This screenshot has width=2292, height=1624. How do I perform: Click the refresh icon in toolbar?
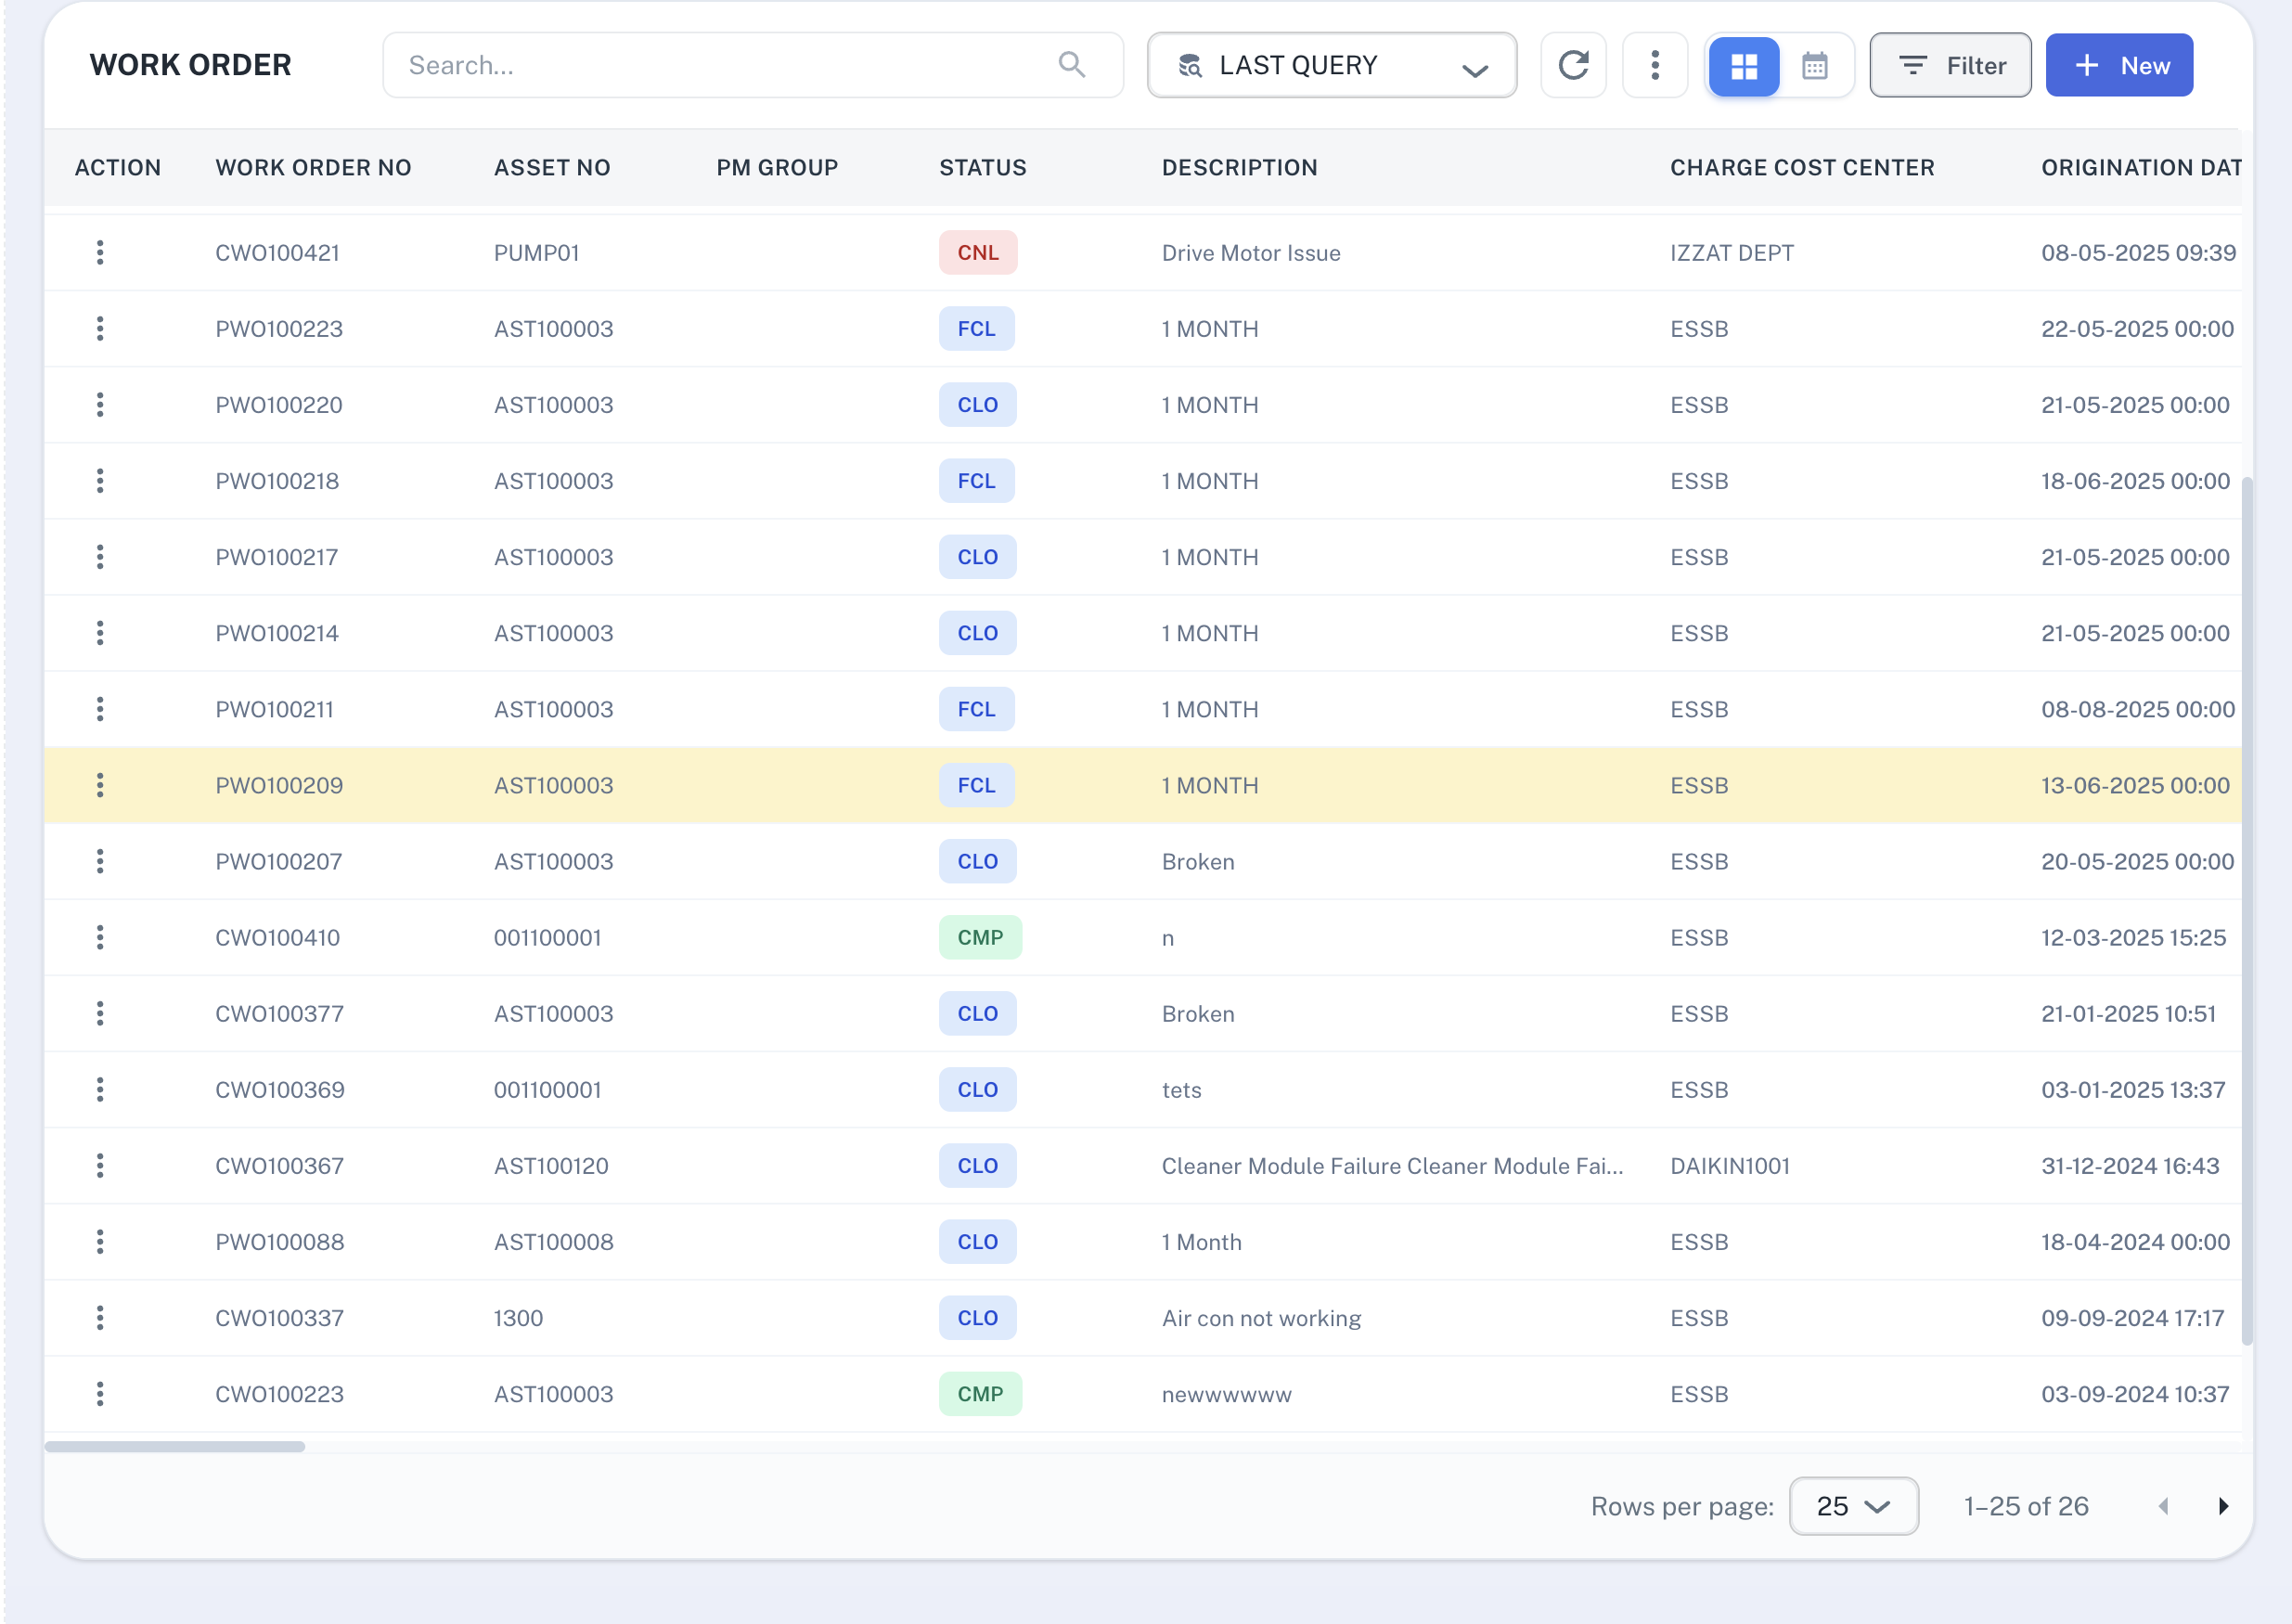[x=1573, y=65]
